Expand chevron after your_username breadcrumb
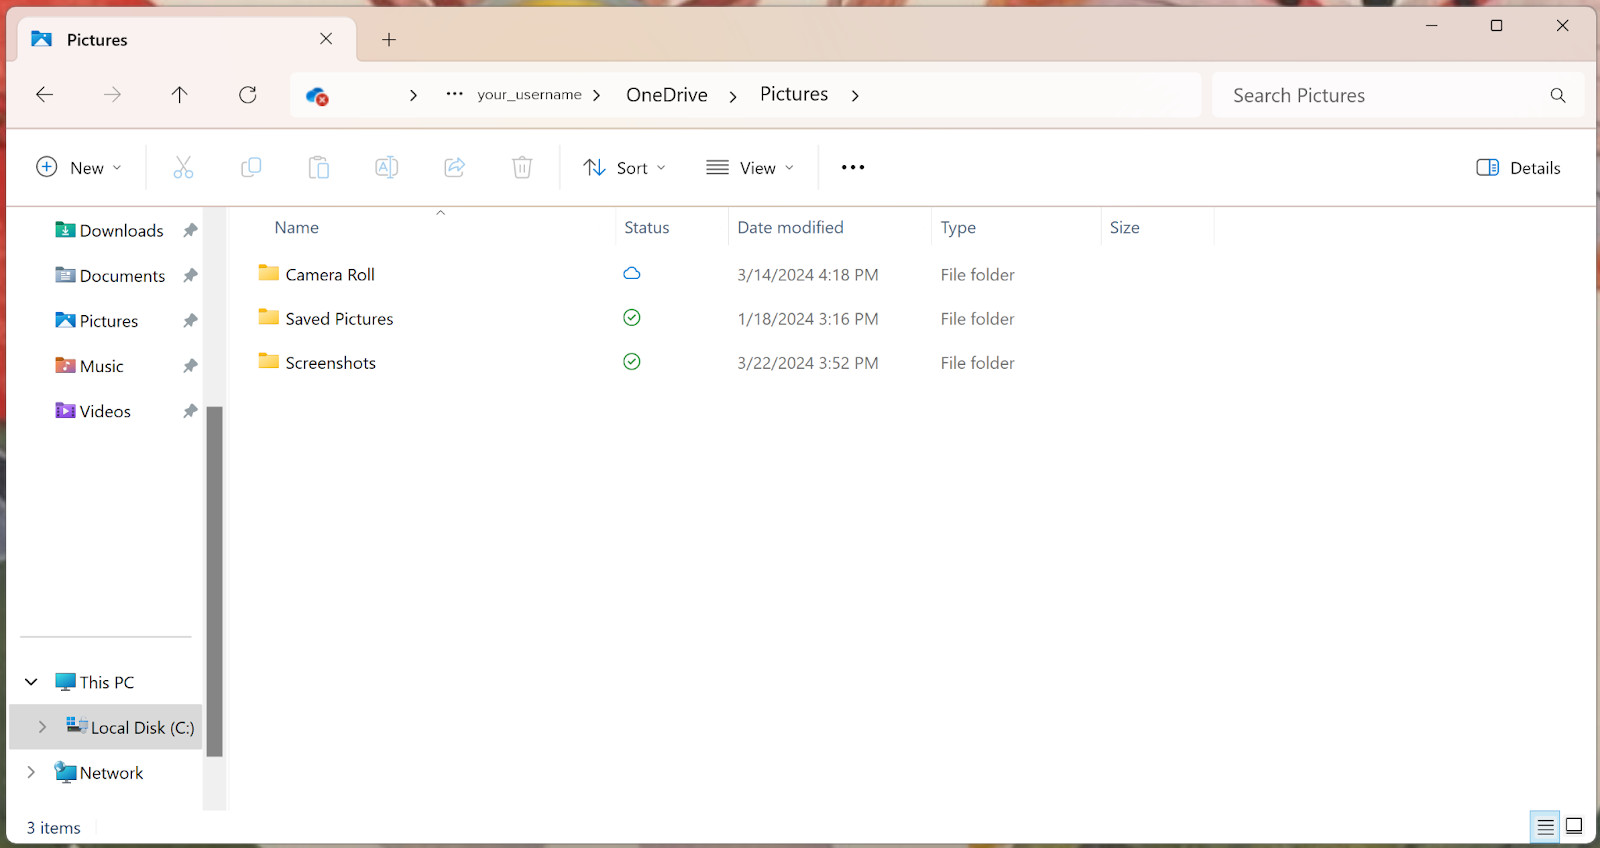 point(597,96)
